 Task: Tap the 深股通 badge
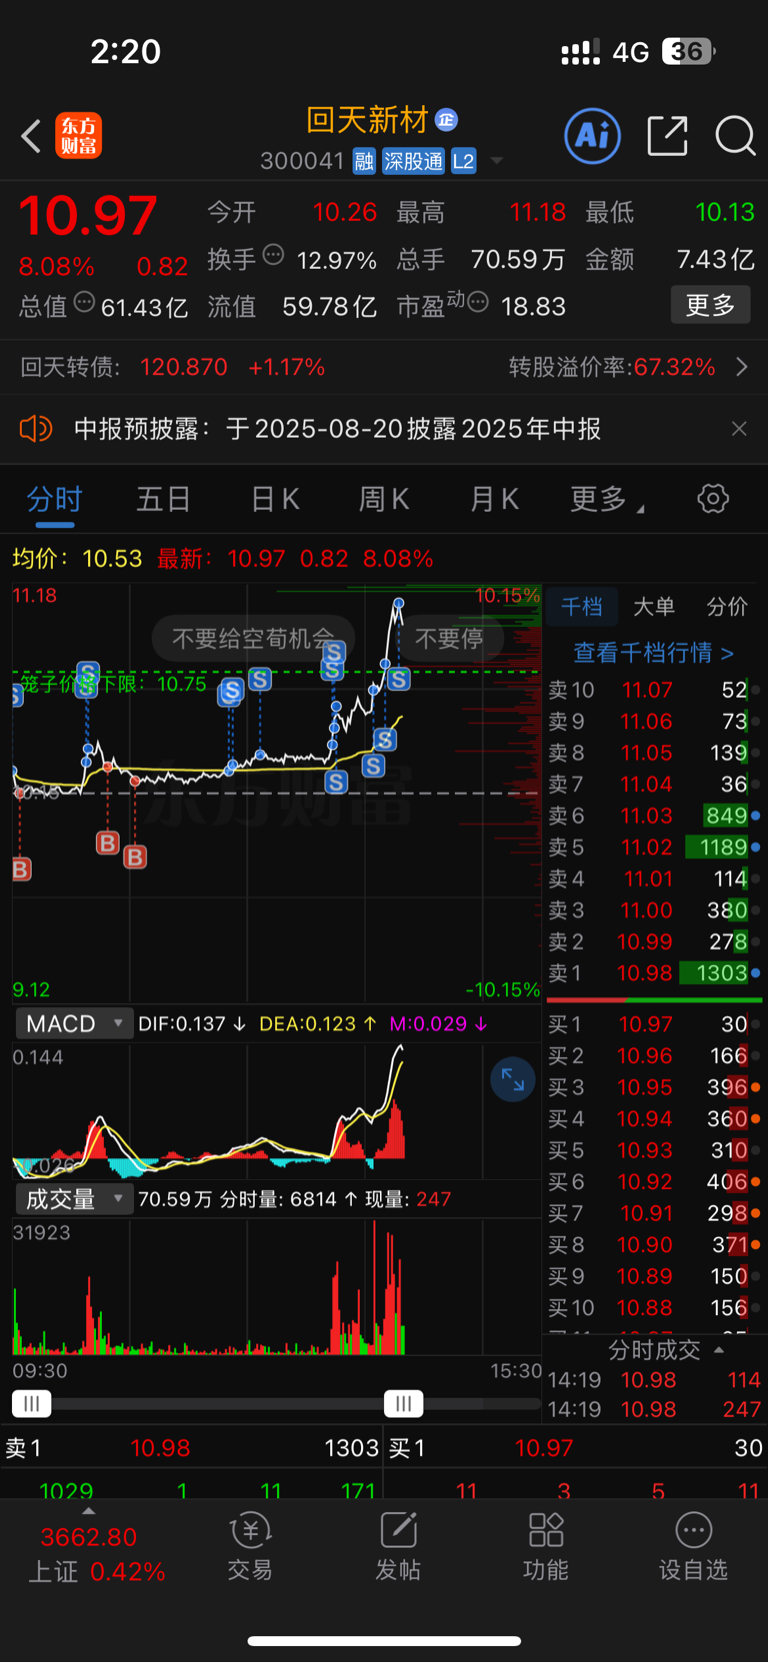point(413,161)
